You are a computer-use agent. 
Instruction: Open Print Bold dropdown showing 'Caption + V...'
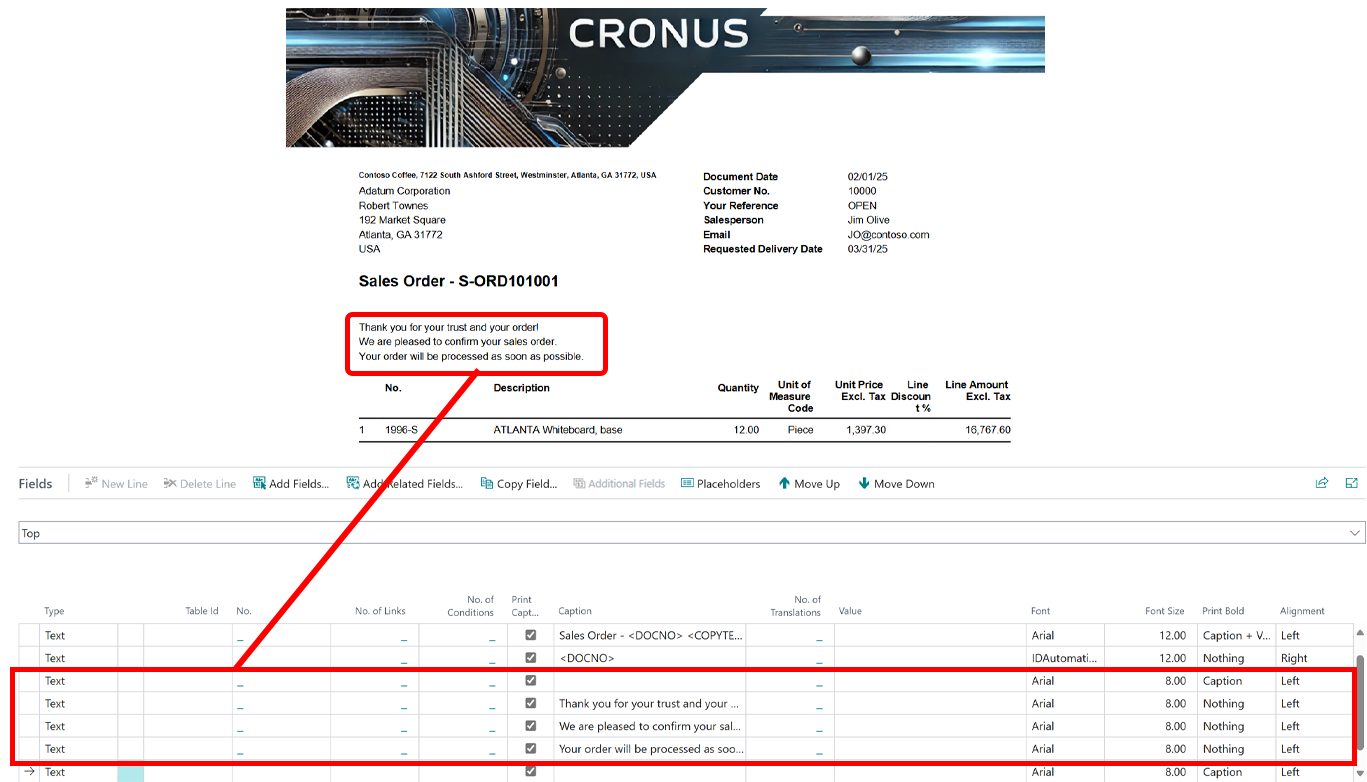(x=1235, y=635)
